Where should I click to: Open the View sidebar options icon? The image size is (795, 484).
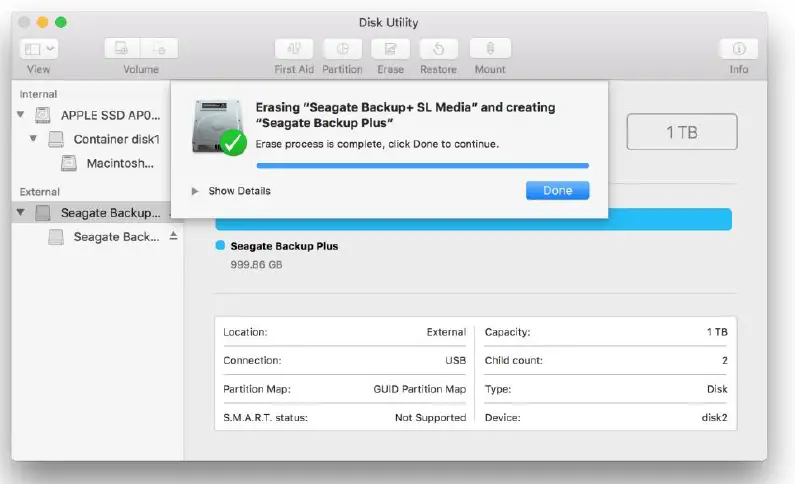point(39,49)
